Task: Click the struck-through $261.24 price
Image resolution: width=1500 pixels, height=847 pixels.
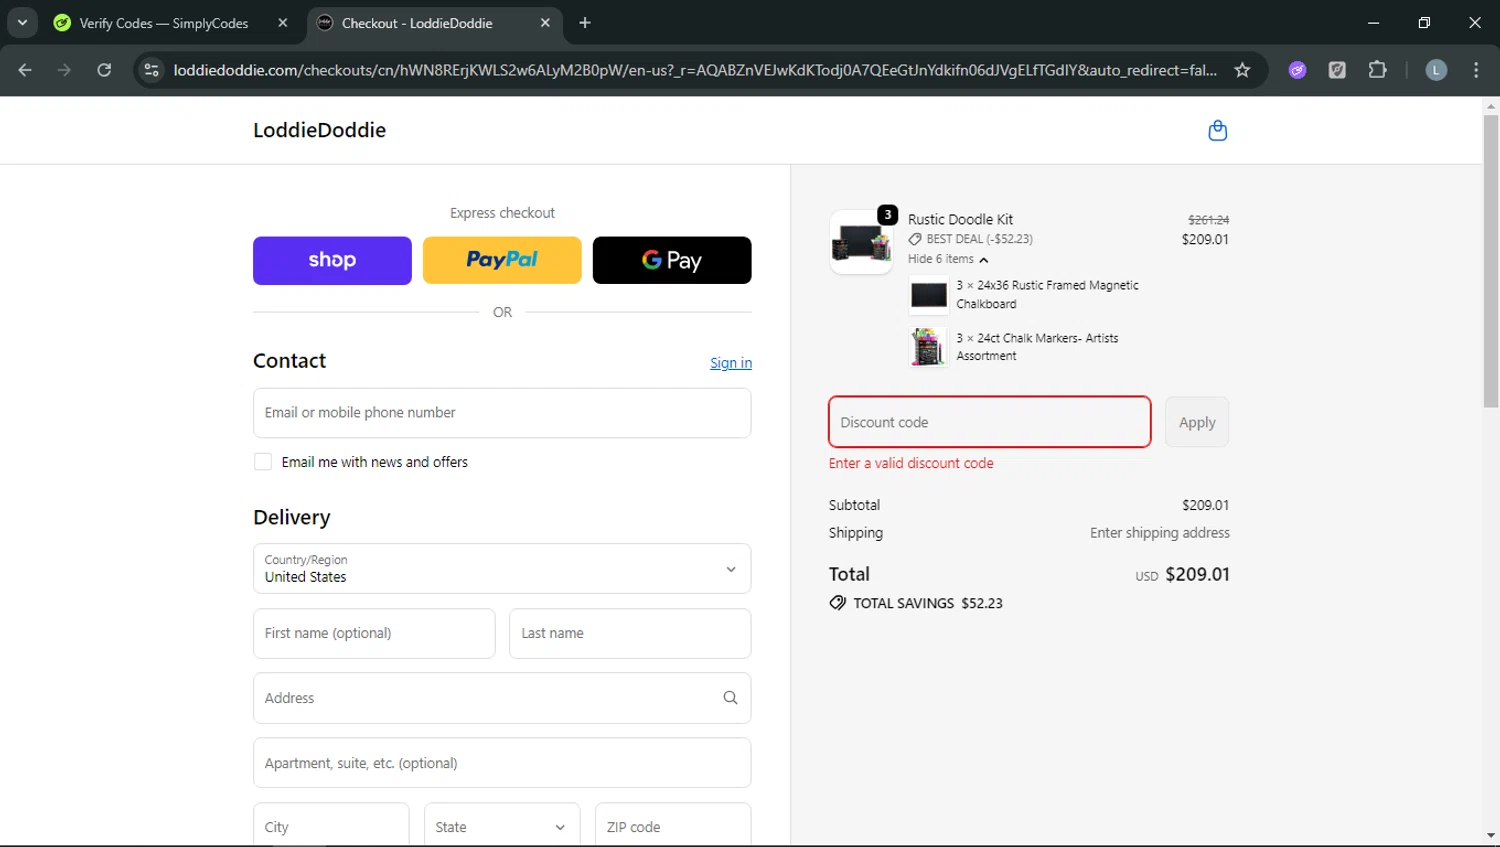Action: pos(1208,219)
